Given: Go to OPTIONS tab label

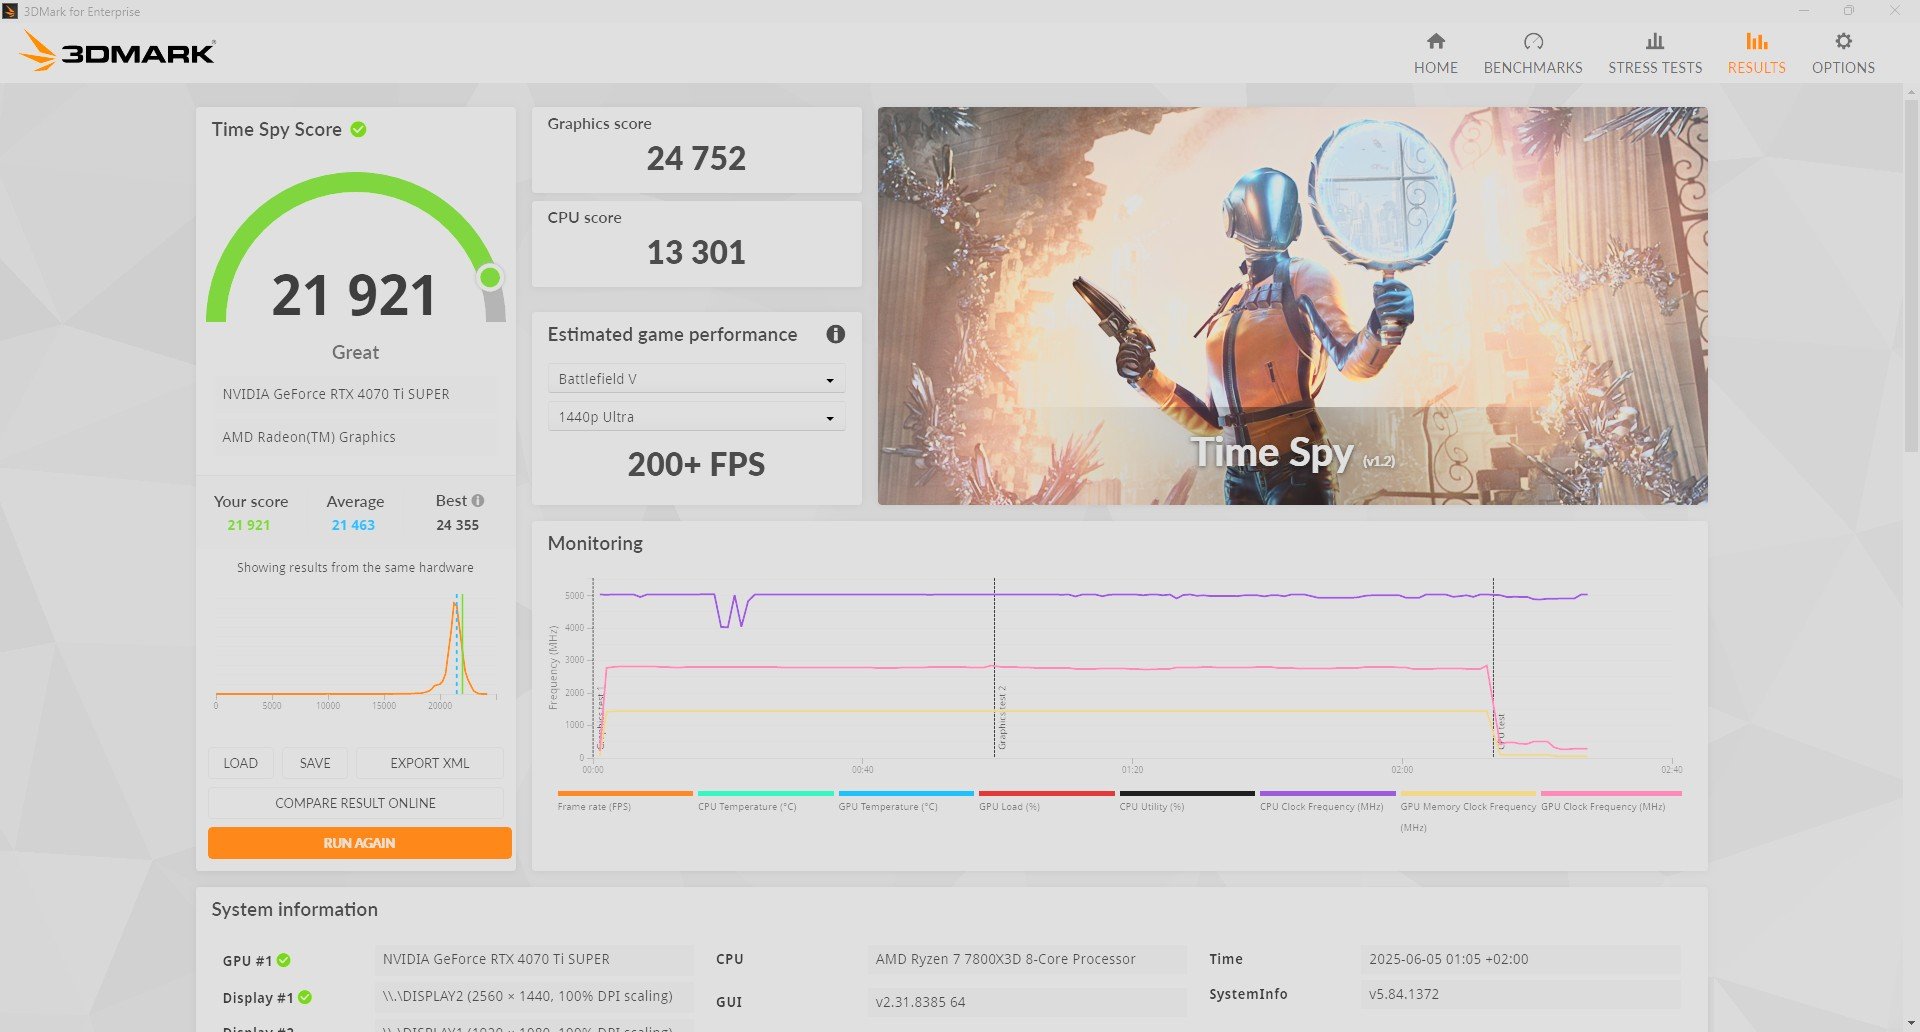Looking at the screenshot, I should (1843, 67).
